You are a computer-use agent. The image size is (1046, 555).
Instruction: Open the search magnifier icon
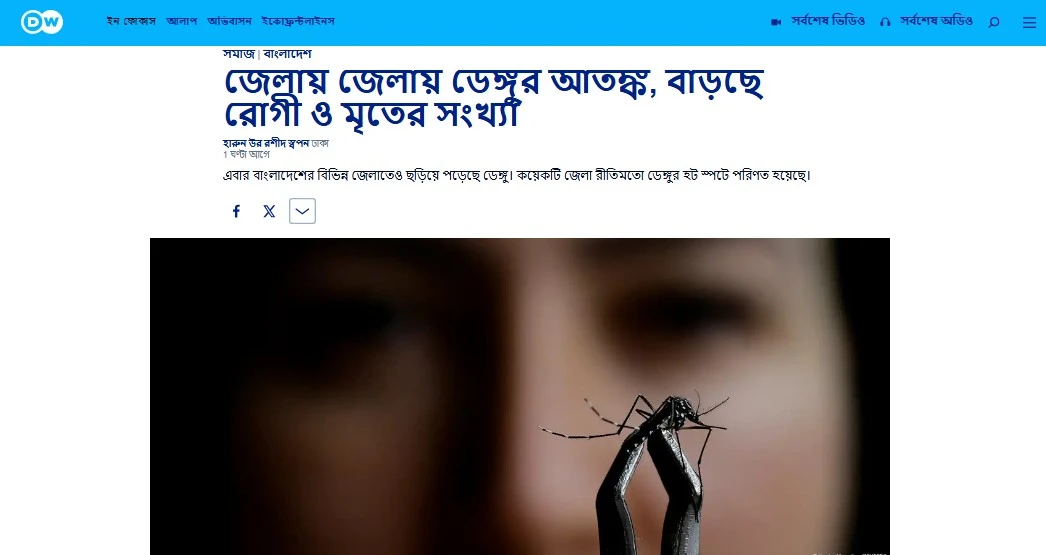[994, 22]
